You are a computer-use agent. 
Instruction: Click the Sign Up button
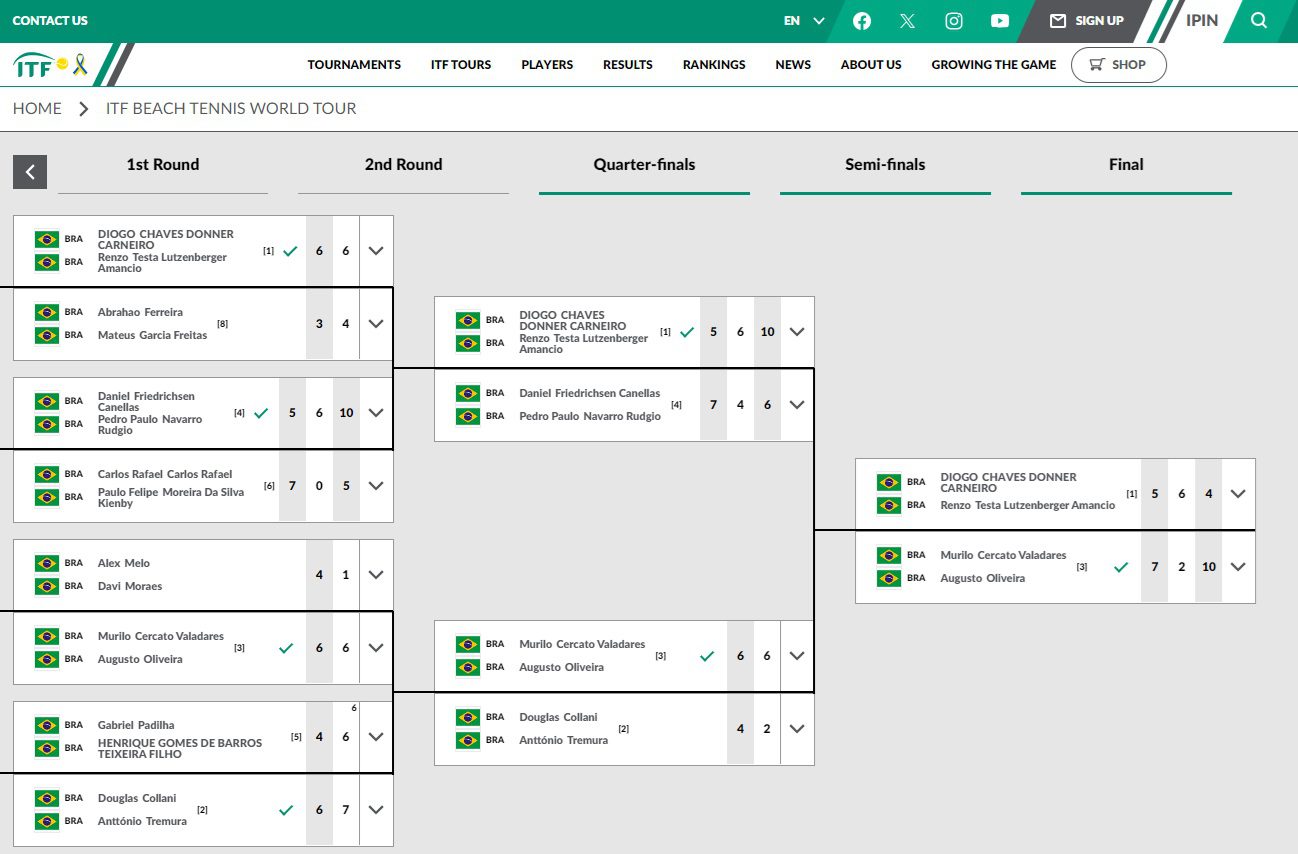coord(1087,21)
